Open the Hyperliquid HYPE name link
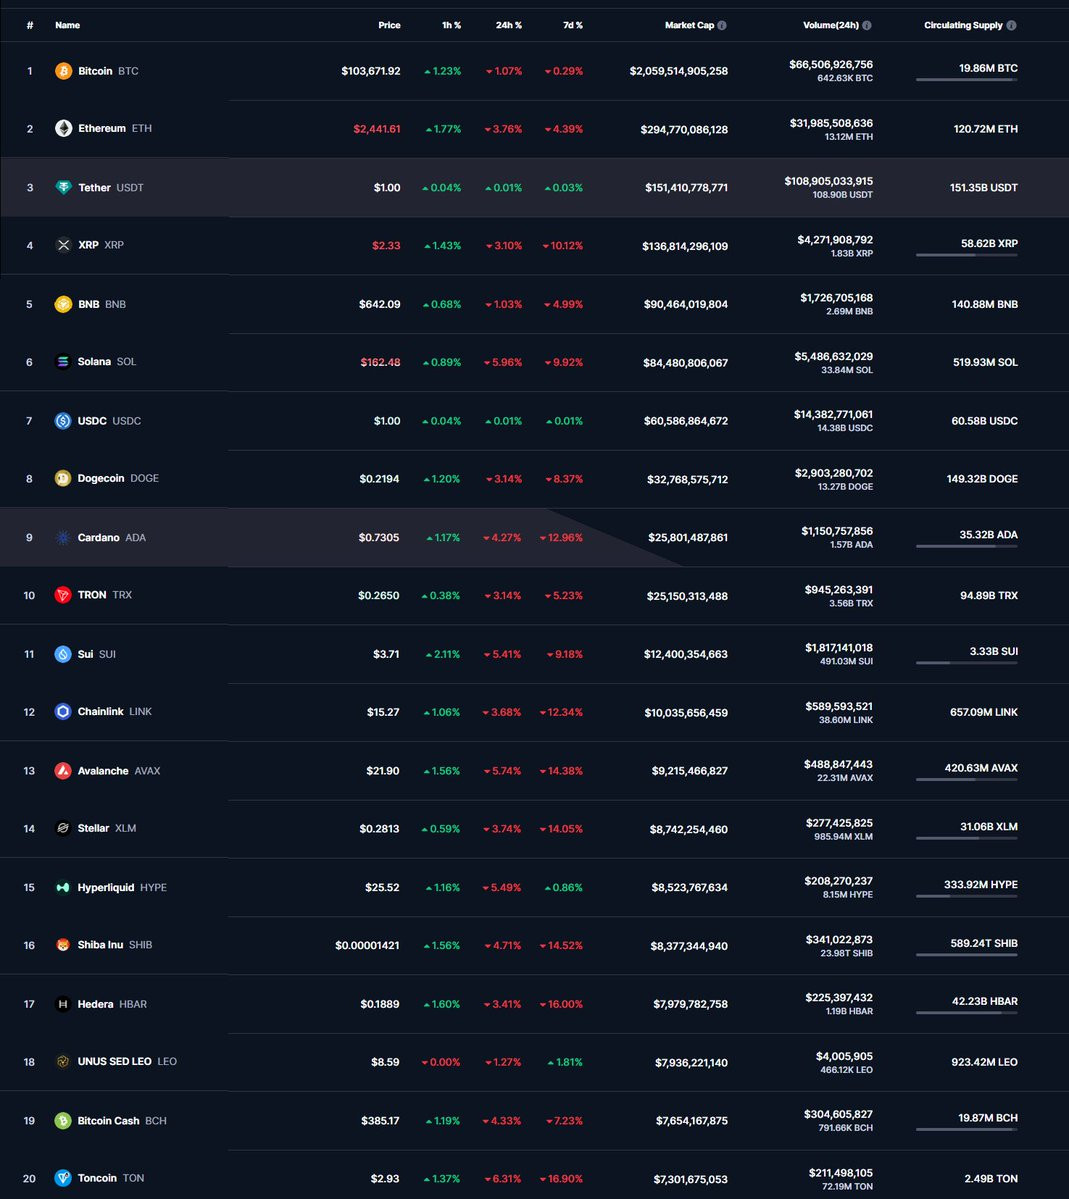Viewport: 1069px width, 1199px height. (x=122, y=888)
